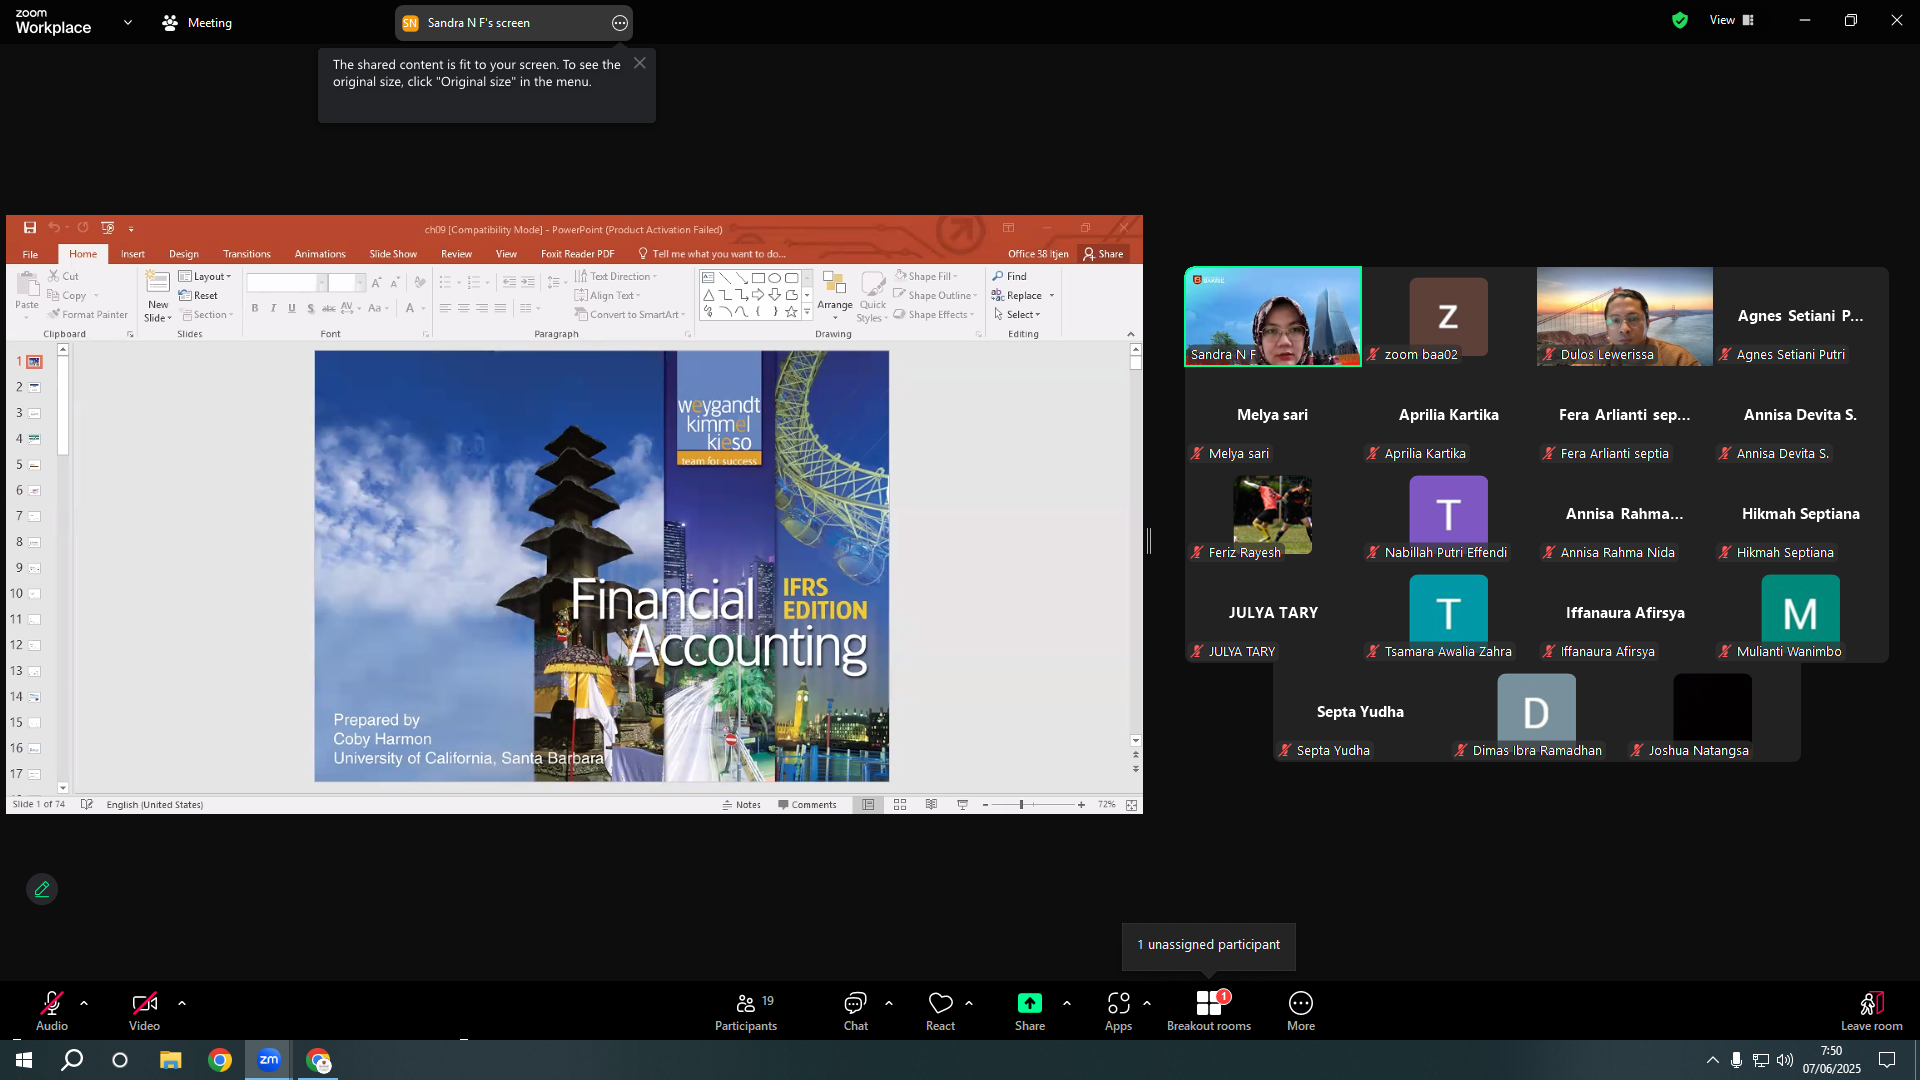Unmute audio in Zoom toolbar
Screen dimensions: 1920x1080
point(52,1010)
